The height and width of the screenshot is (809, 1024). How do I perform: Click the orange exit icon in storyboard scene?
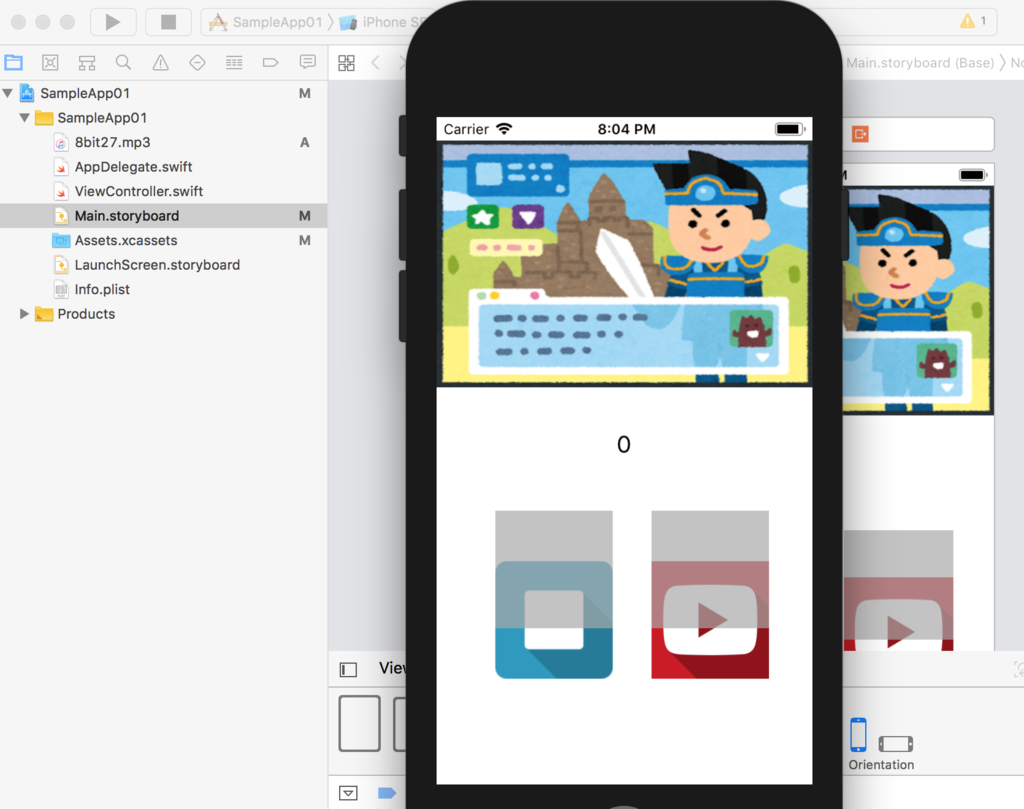coord(860,135)
